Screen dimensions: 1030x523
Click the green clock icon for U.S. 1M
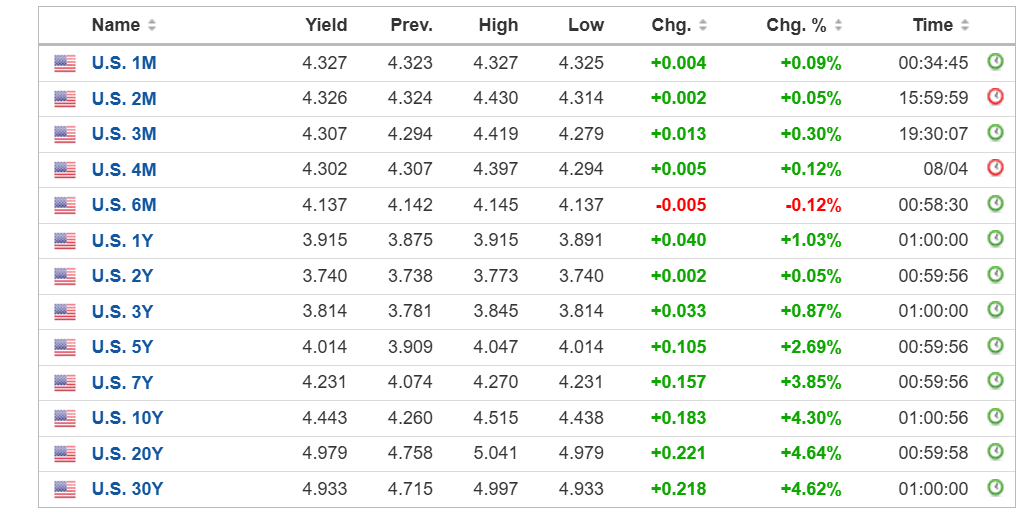click(x=995, y=62)
